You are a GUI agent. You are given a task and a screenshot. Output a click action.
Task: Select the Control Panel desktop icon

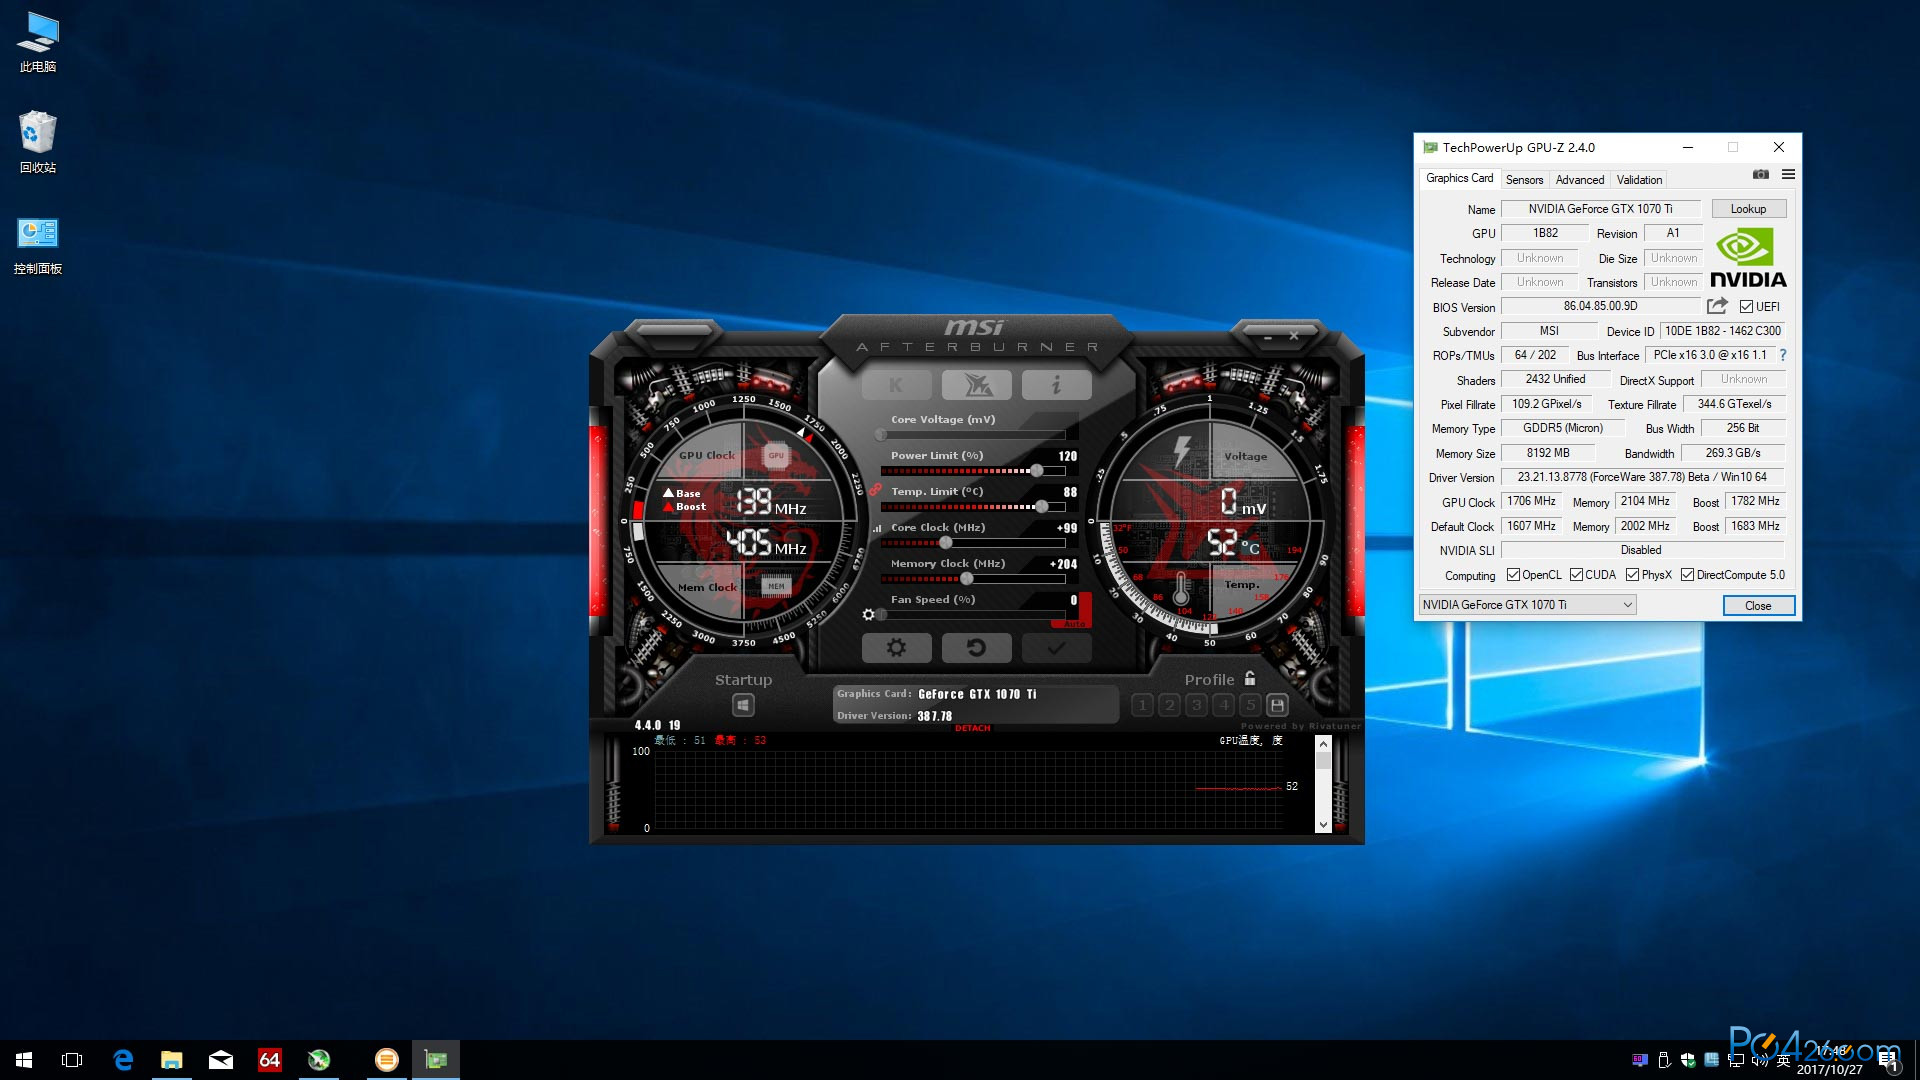pyautogui.click(x=38, y=245)
